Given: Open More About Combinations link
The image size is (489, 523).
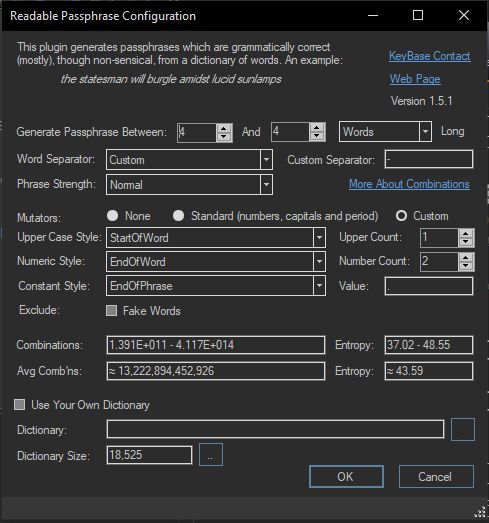Looking at the screenshot, I should pyautogui.click(x=409, y=184).
